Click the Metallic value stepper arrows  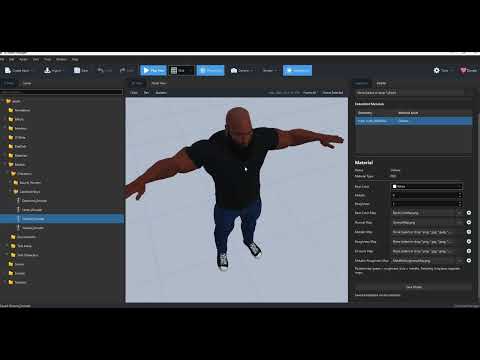tap(460, 195)
